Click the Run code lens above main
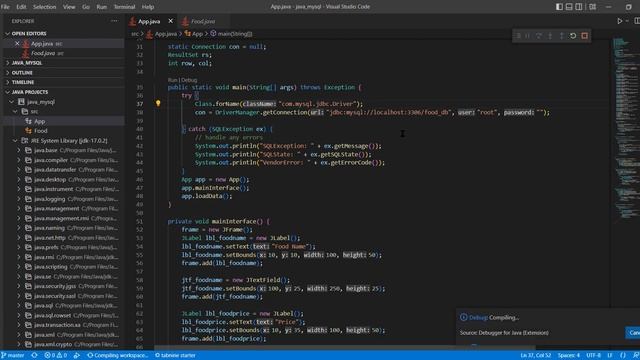Viewport: 640px width, 360px height. [173, 80]
